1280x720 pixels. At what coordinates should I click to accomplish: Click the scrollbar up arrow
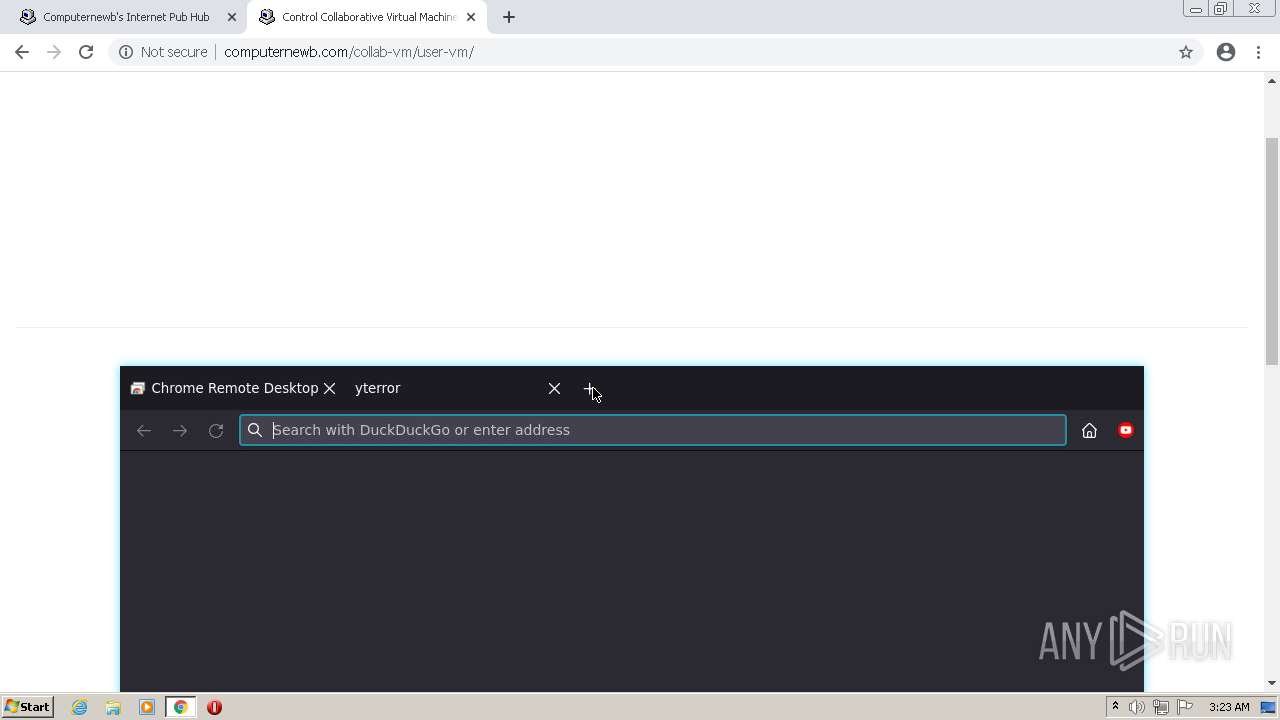(1272, 80)
